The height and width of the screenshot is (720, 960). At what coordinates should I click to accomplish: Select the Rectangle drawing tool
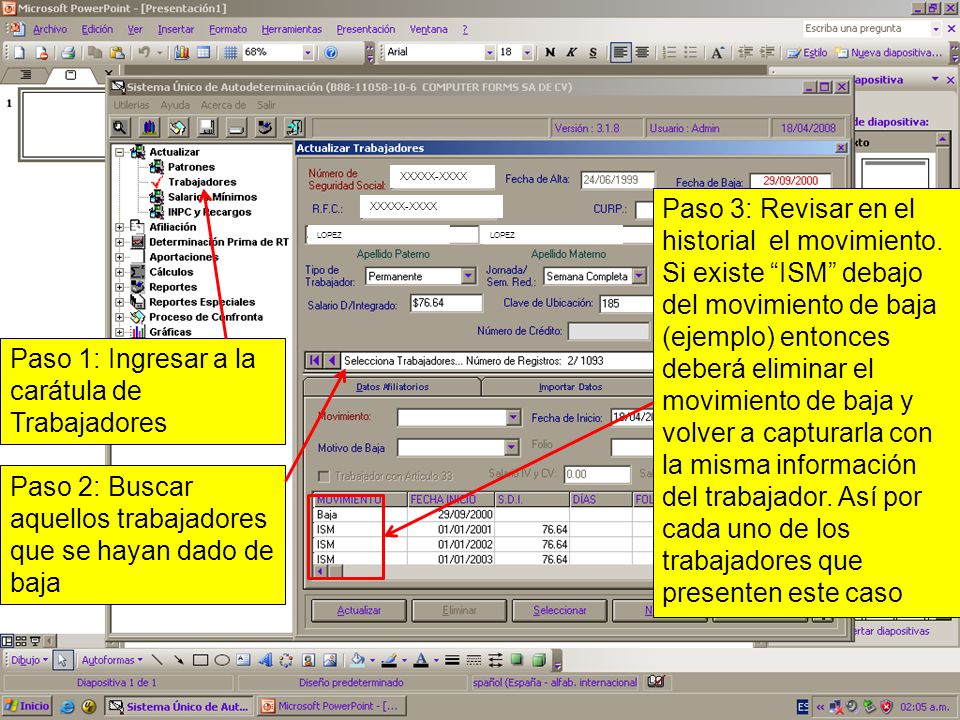200,660
